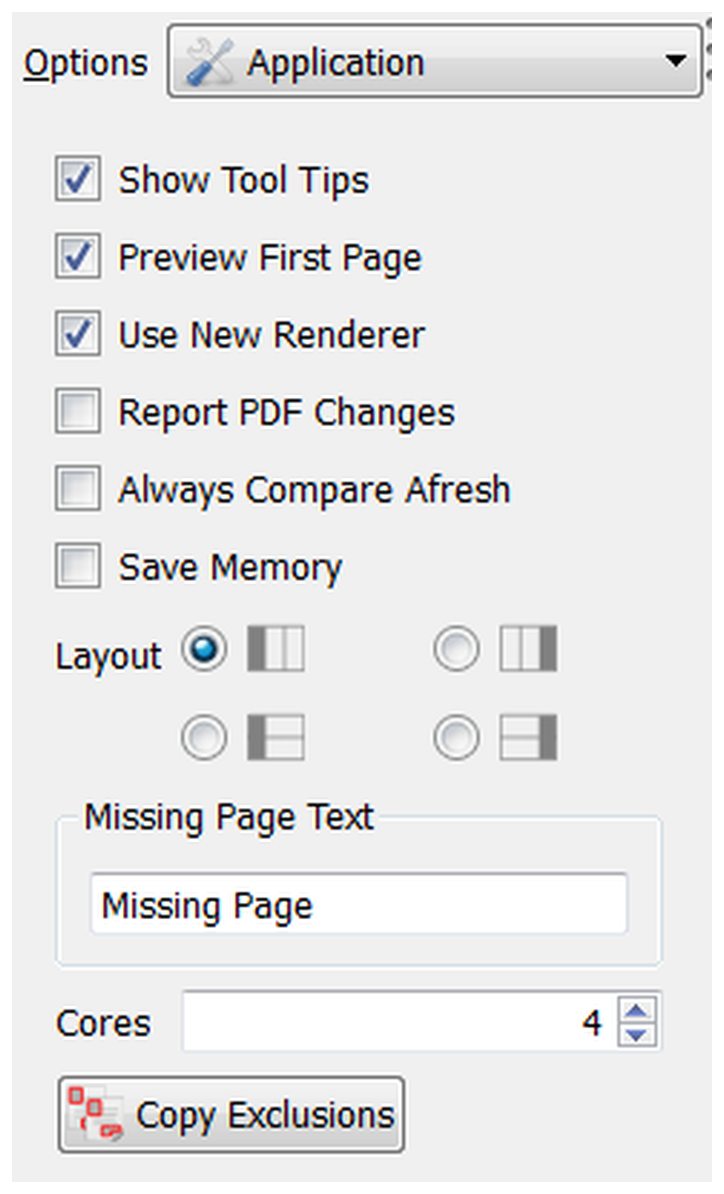The image size is (724, 1194).
Task: Select the left-sidebar vertical split layout icon
Action: click(x=276, y=649)
